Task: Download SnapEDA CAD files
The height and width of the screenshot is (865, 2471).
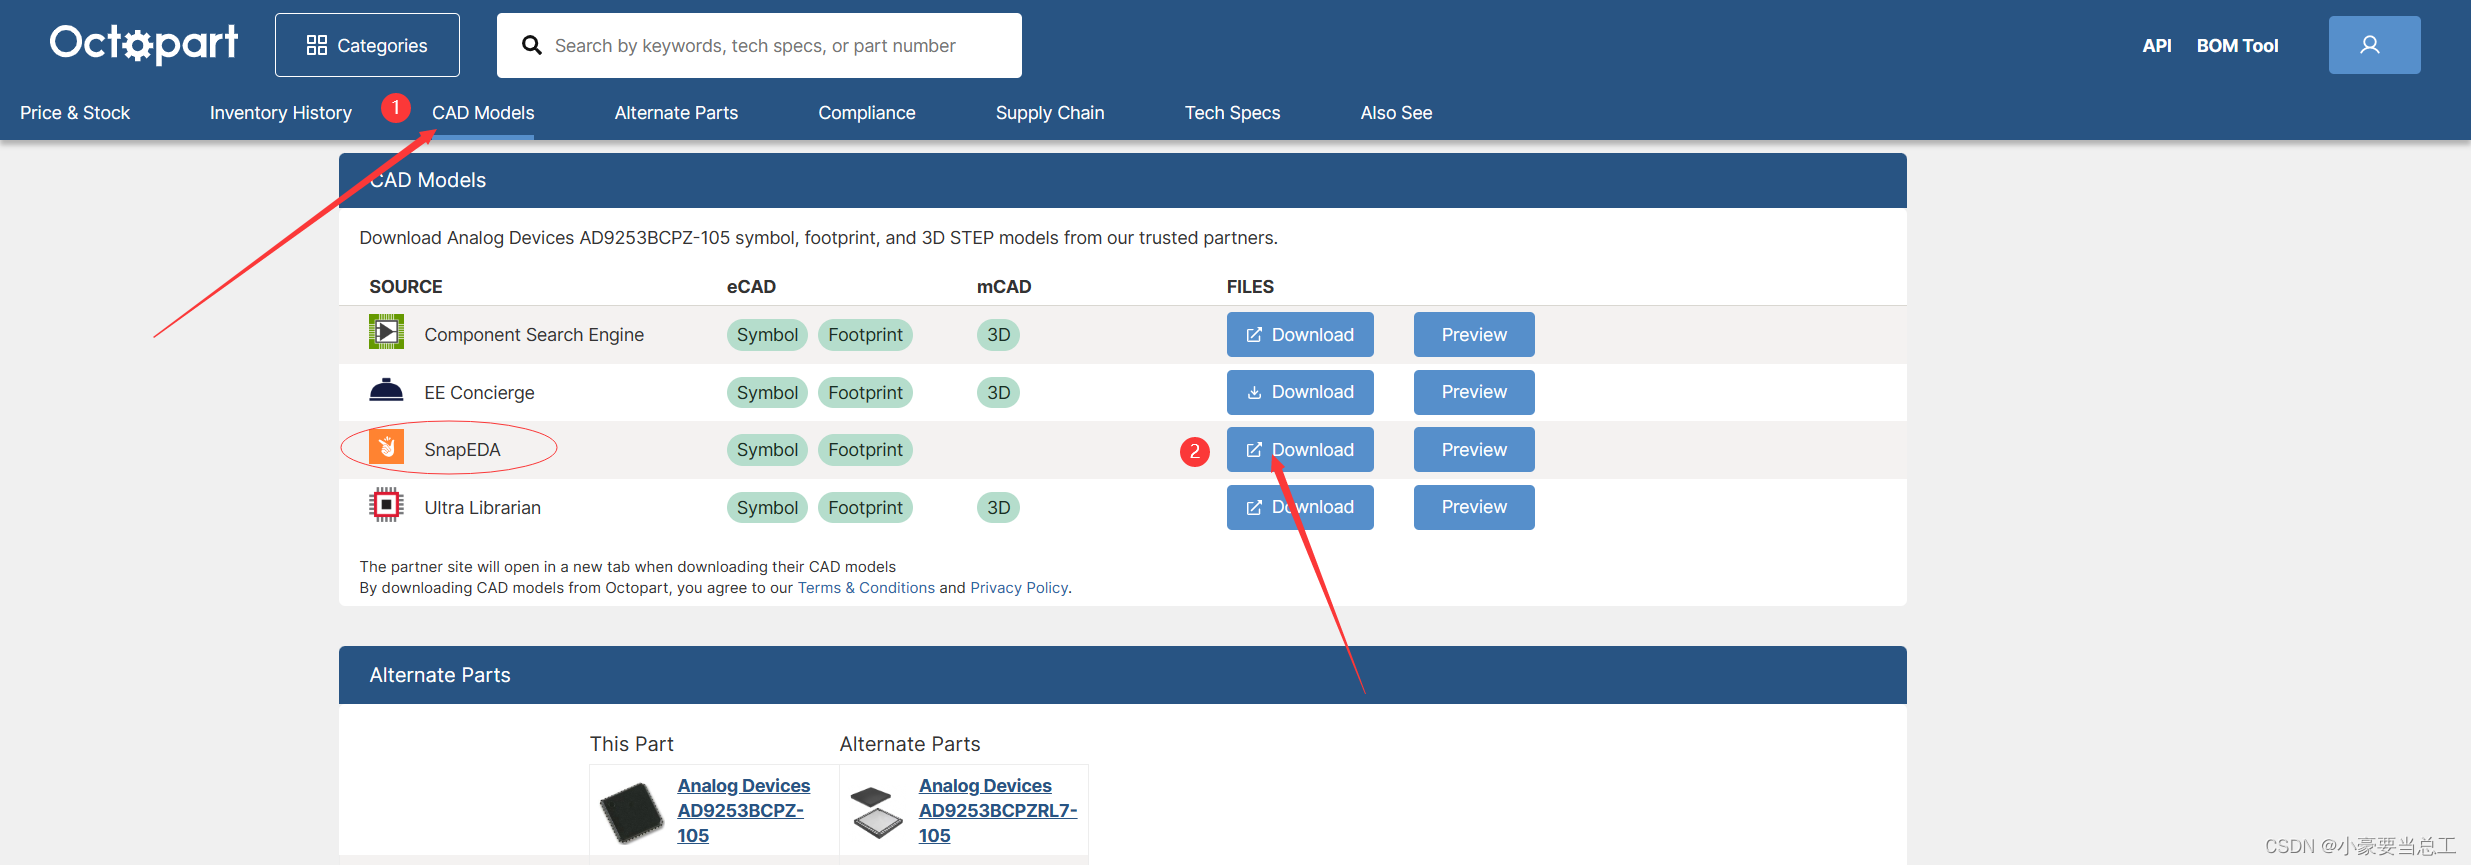Action: [x=1300, y=450]
